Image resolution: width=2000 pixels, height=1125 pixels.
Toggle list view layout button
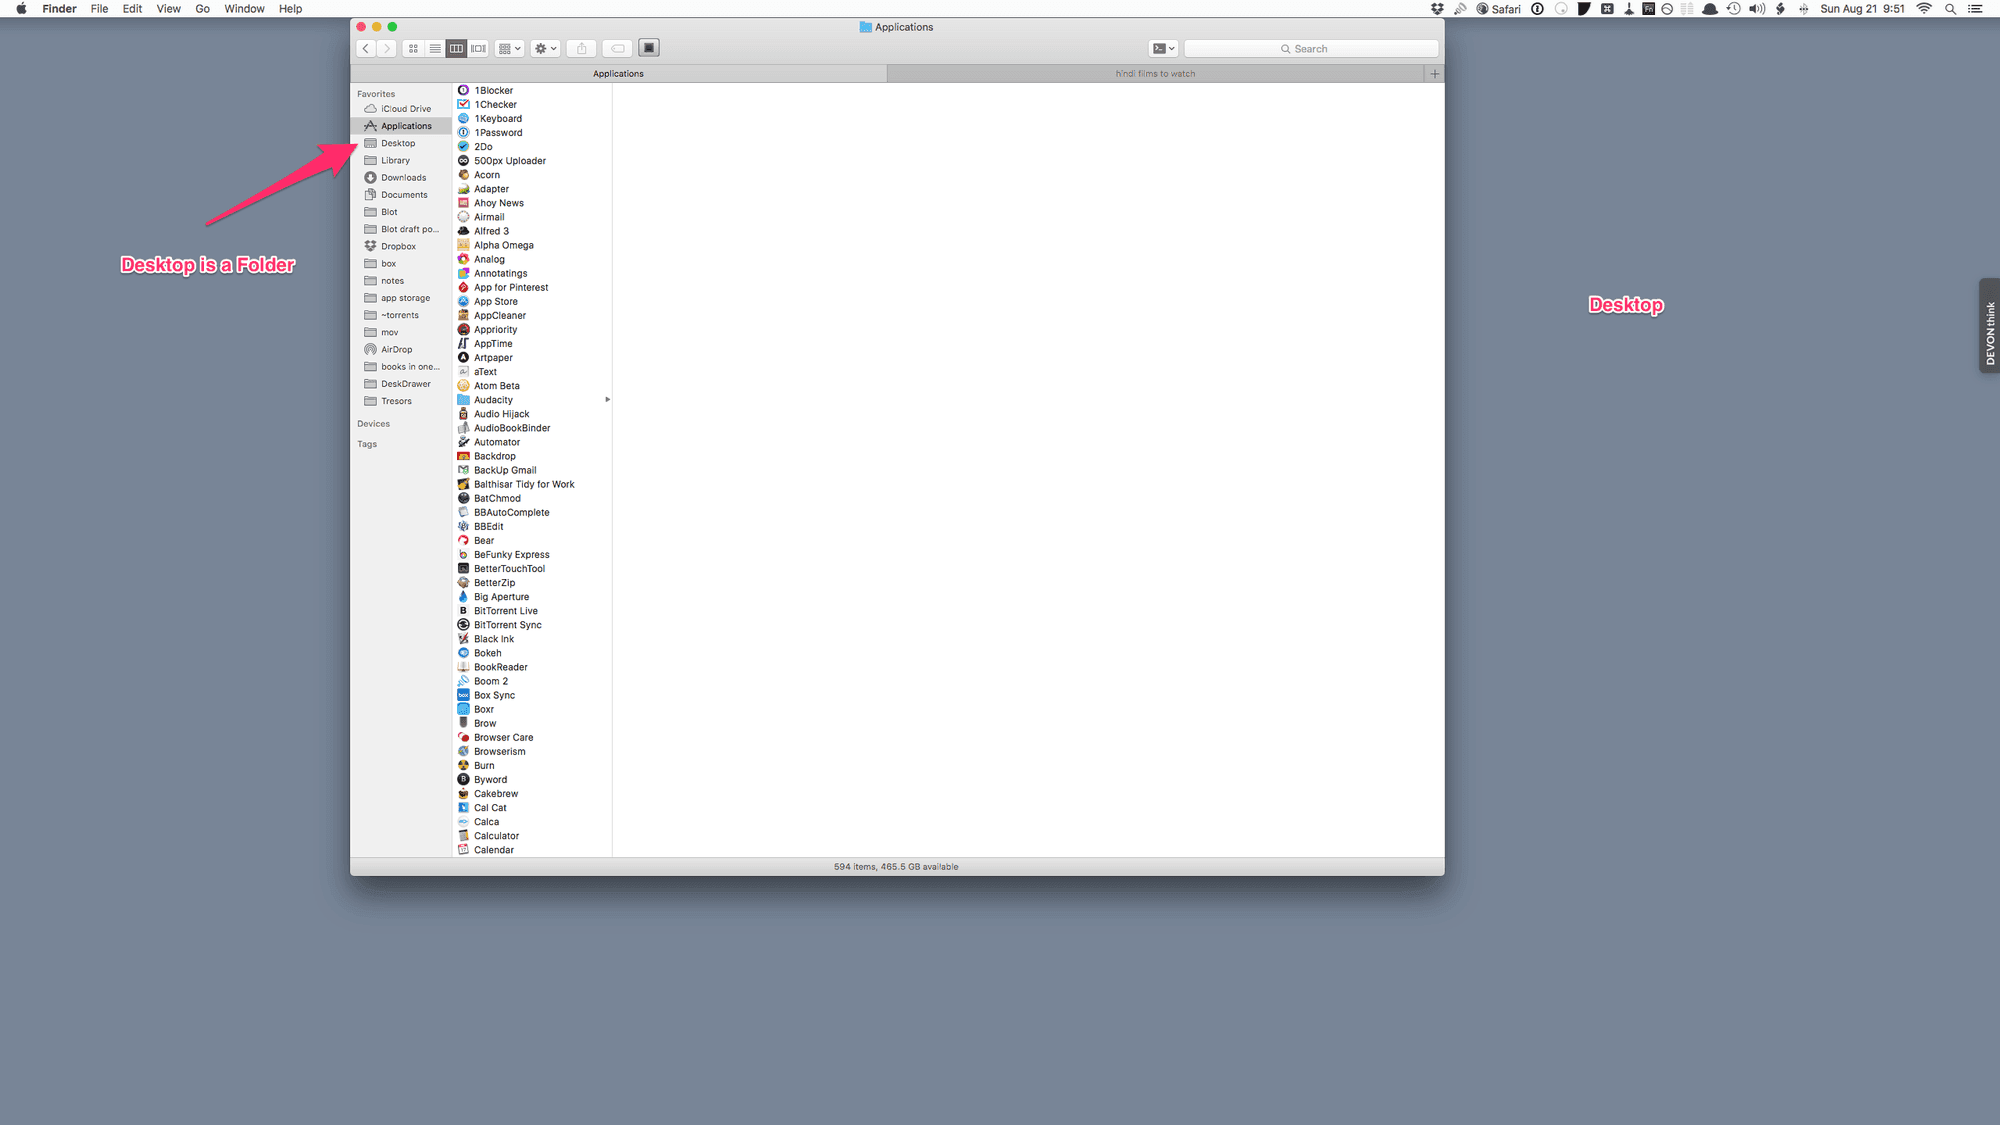(435, 48)
